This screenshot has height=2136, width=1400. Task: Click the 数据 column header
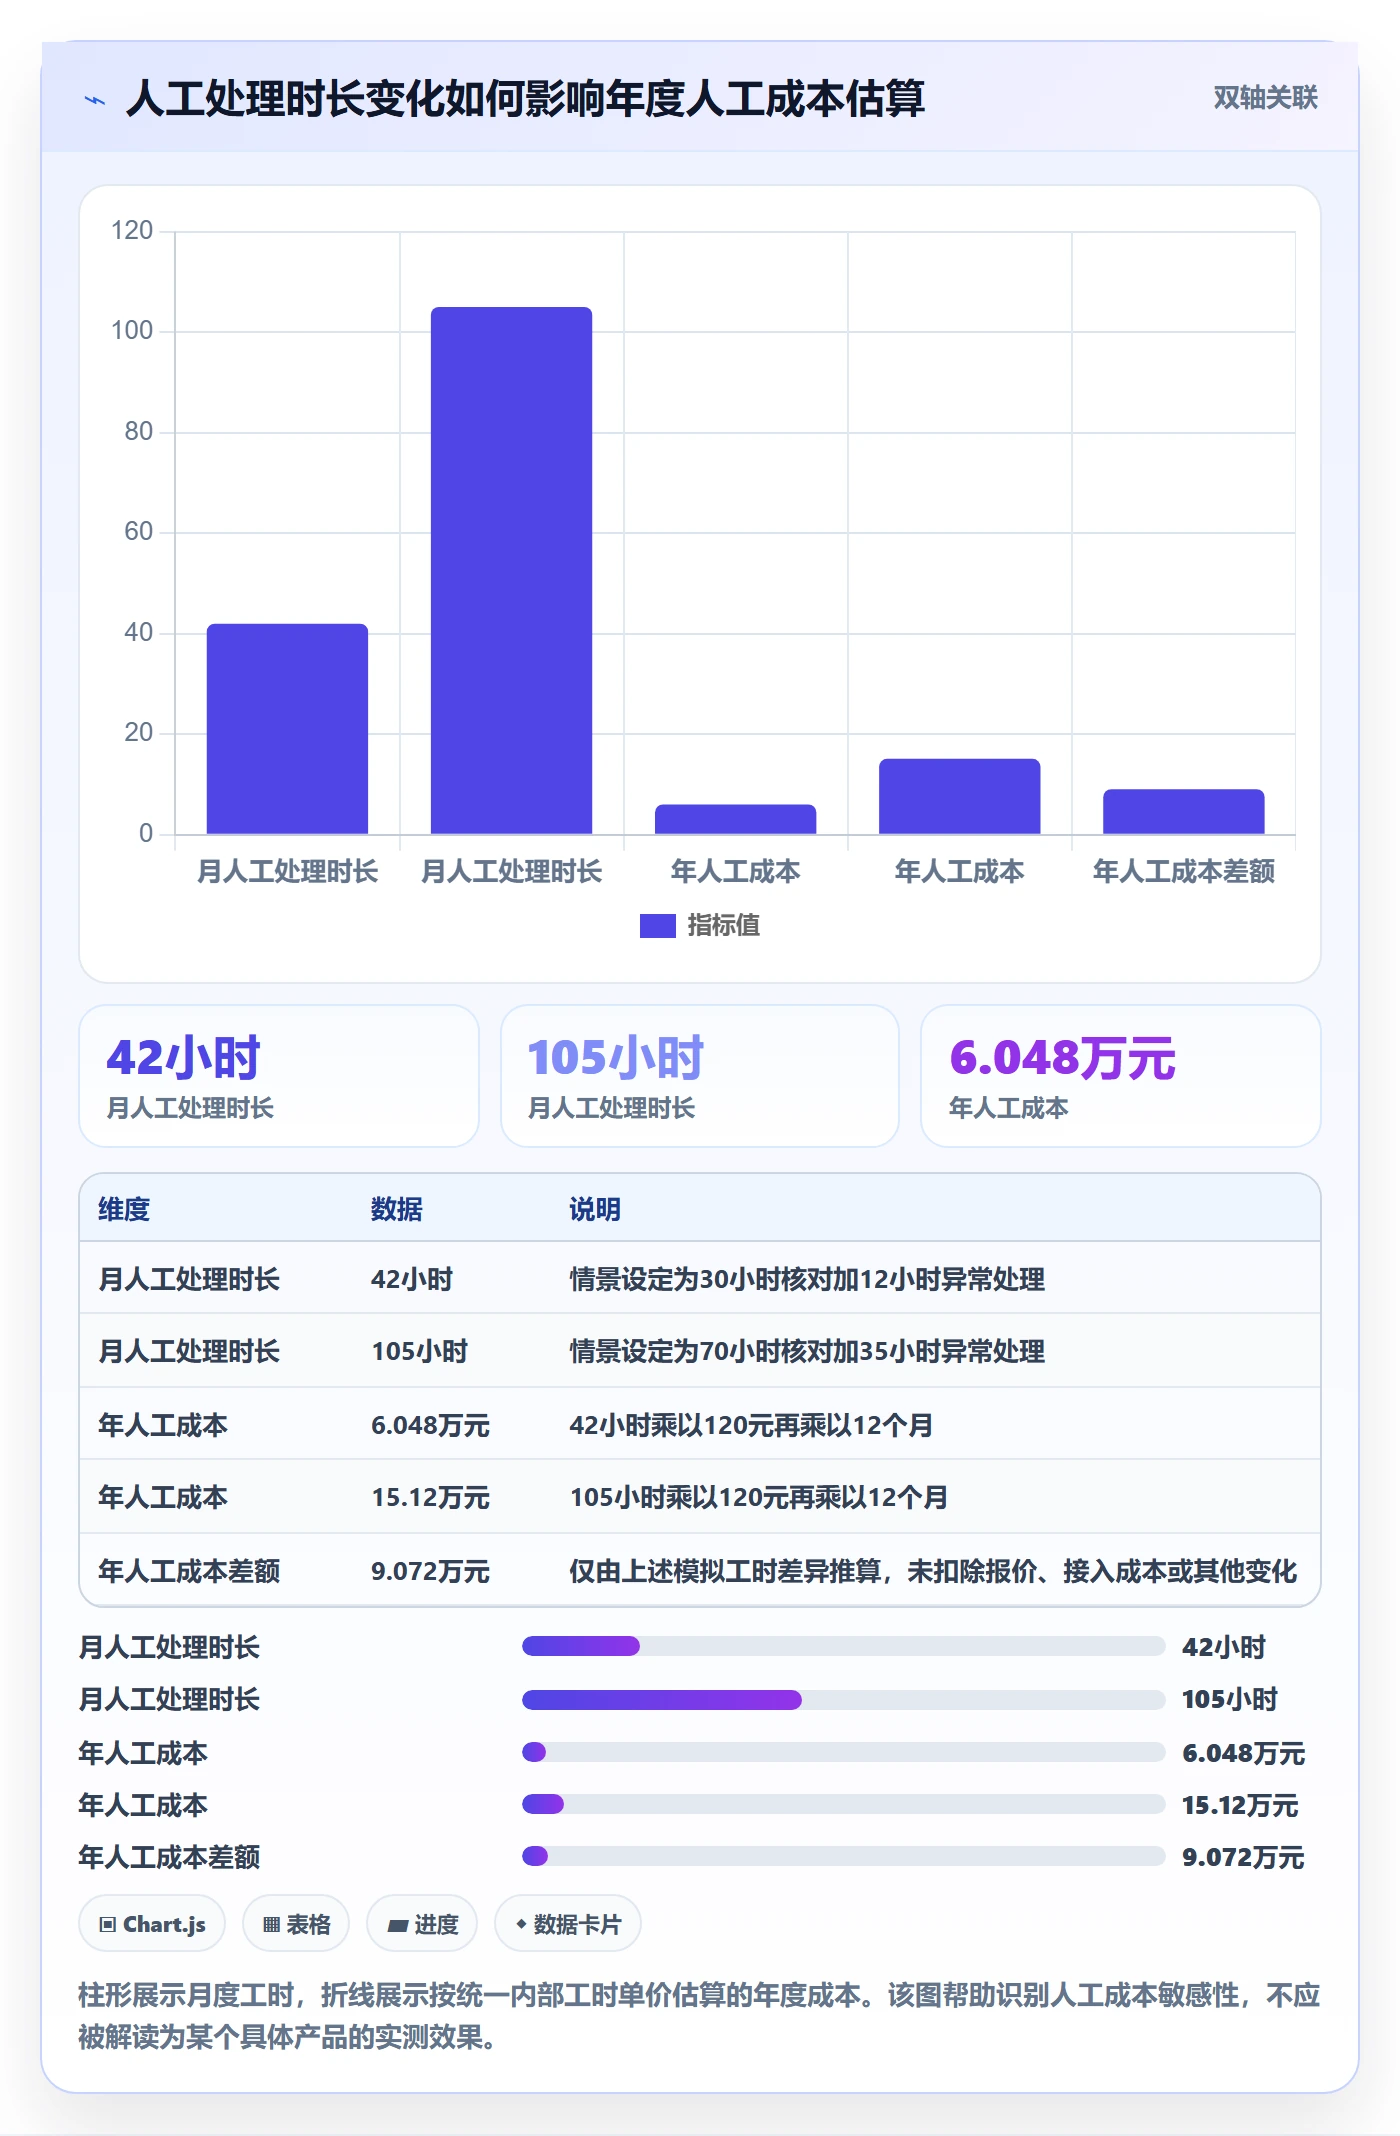click(396, 1209)
